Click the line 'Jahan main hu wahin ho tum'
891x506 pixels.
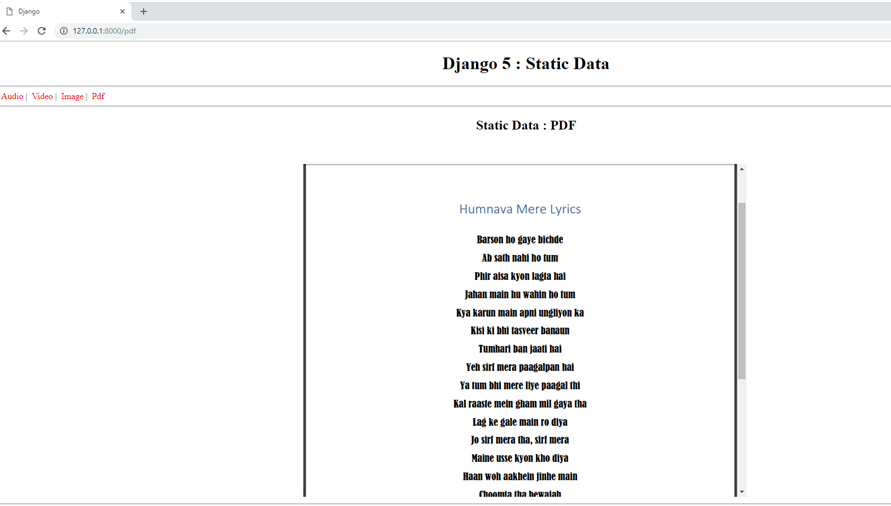520,294
